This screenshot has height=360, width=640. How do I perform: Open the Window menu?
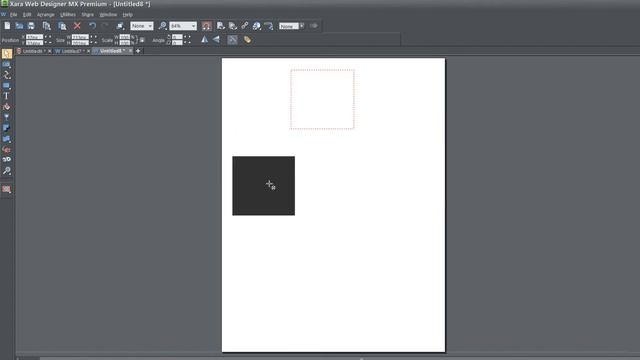click(x=108, y=14)
